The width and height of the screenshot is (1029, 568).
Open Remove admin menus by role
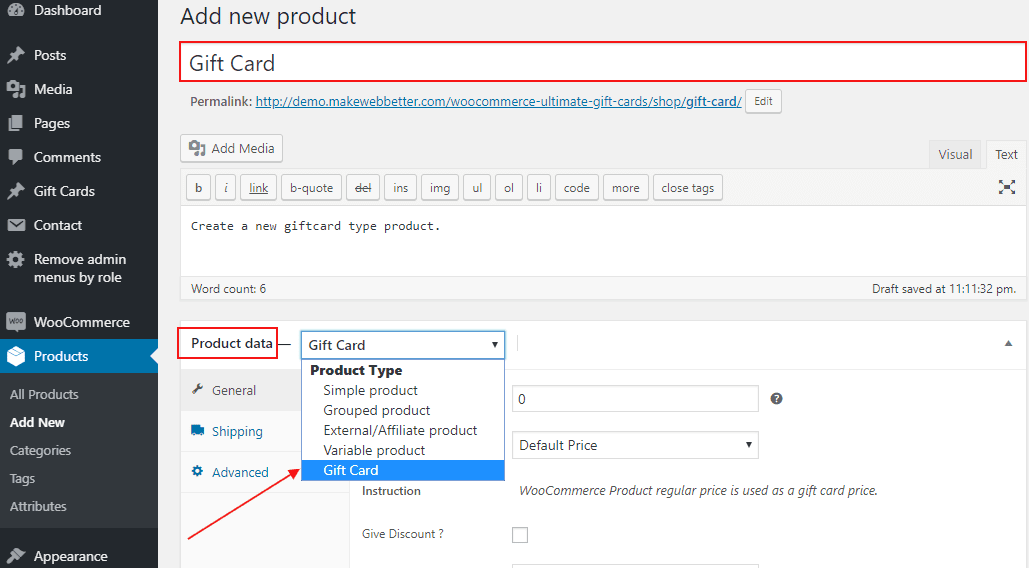coord(79,268)
